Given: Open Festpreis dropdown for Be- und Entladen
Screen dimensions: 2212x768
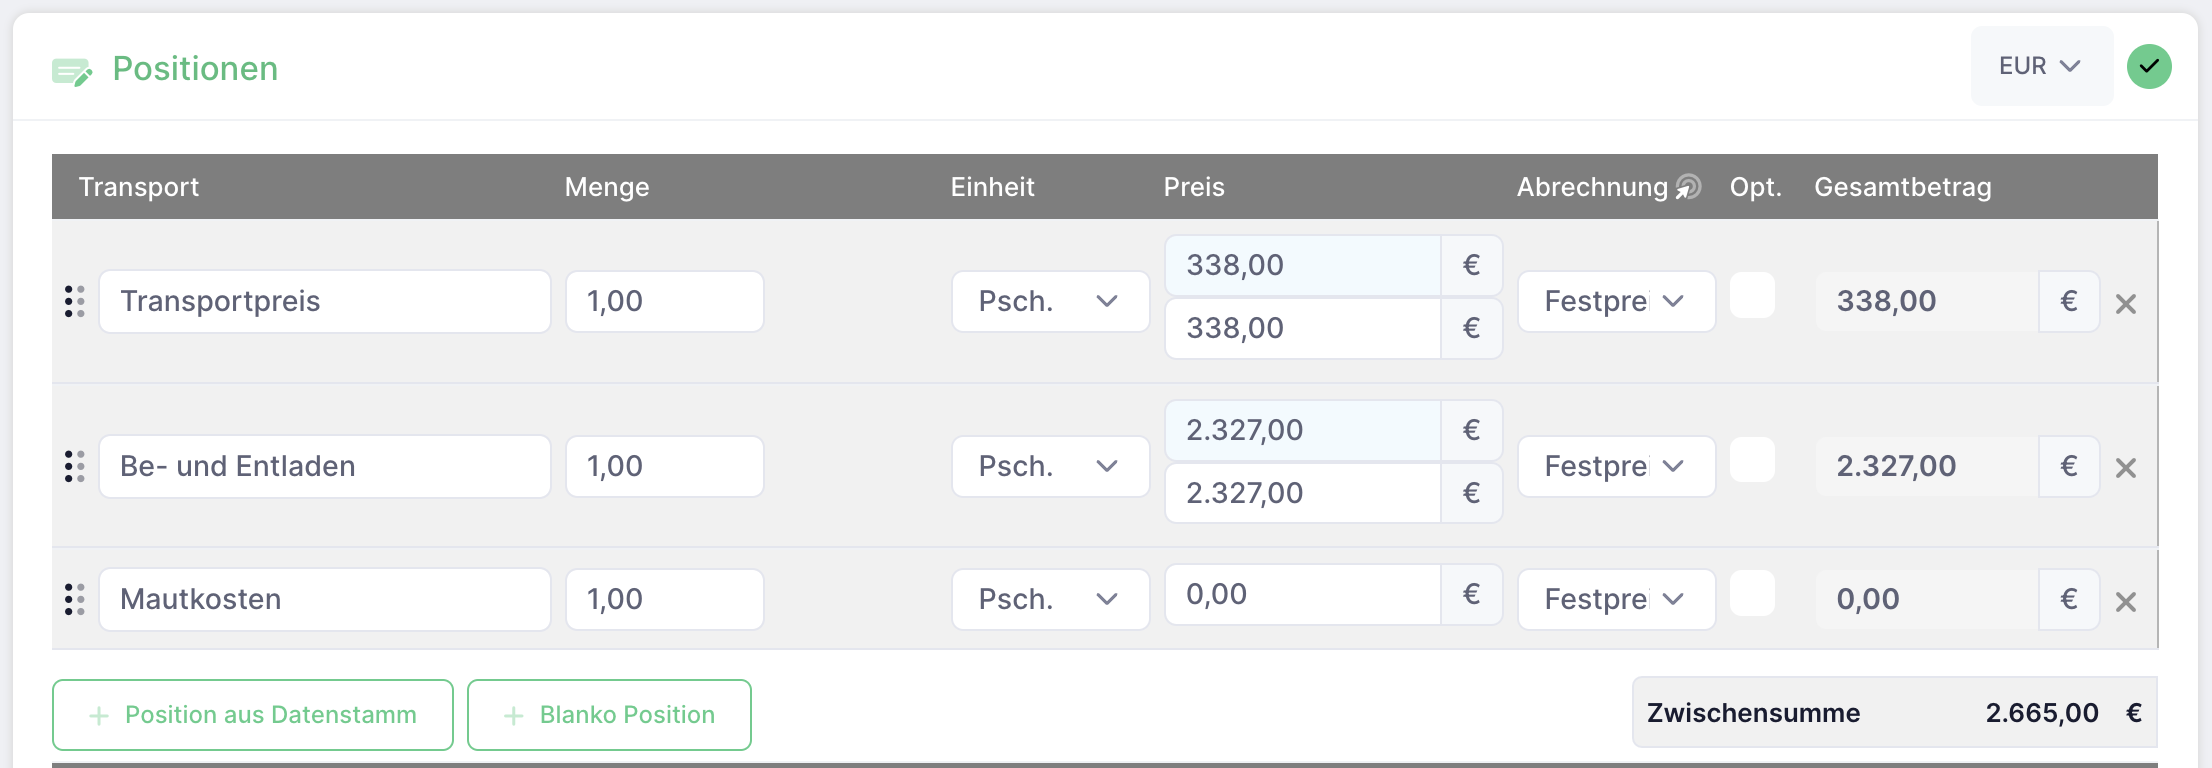Looking at the screenshot, I should (x=1616, y=466).
